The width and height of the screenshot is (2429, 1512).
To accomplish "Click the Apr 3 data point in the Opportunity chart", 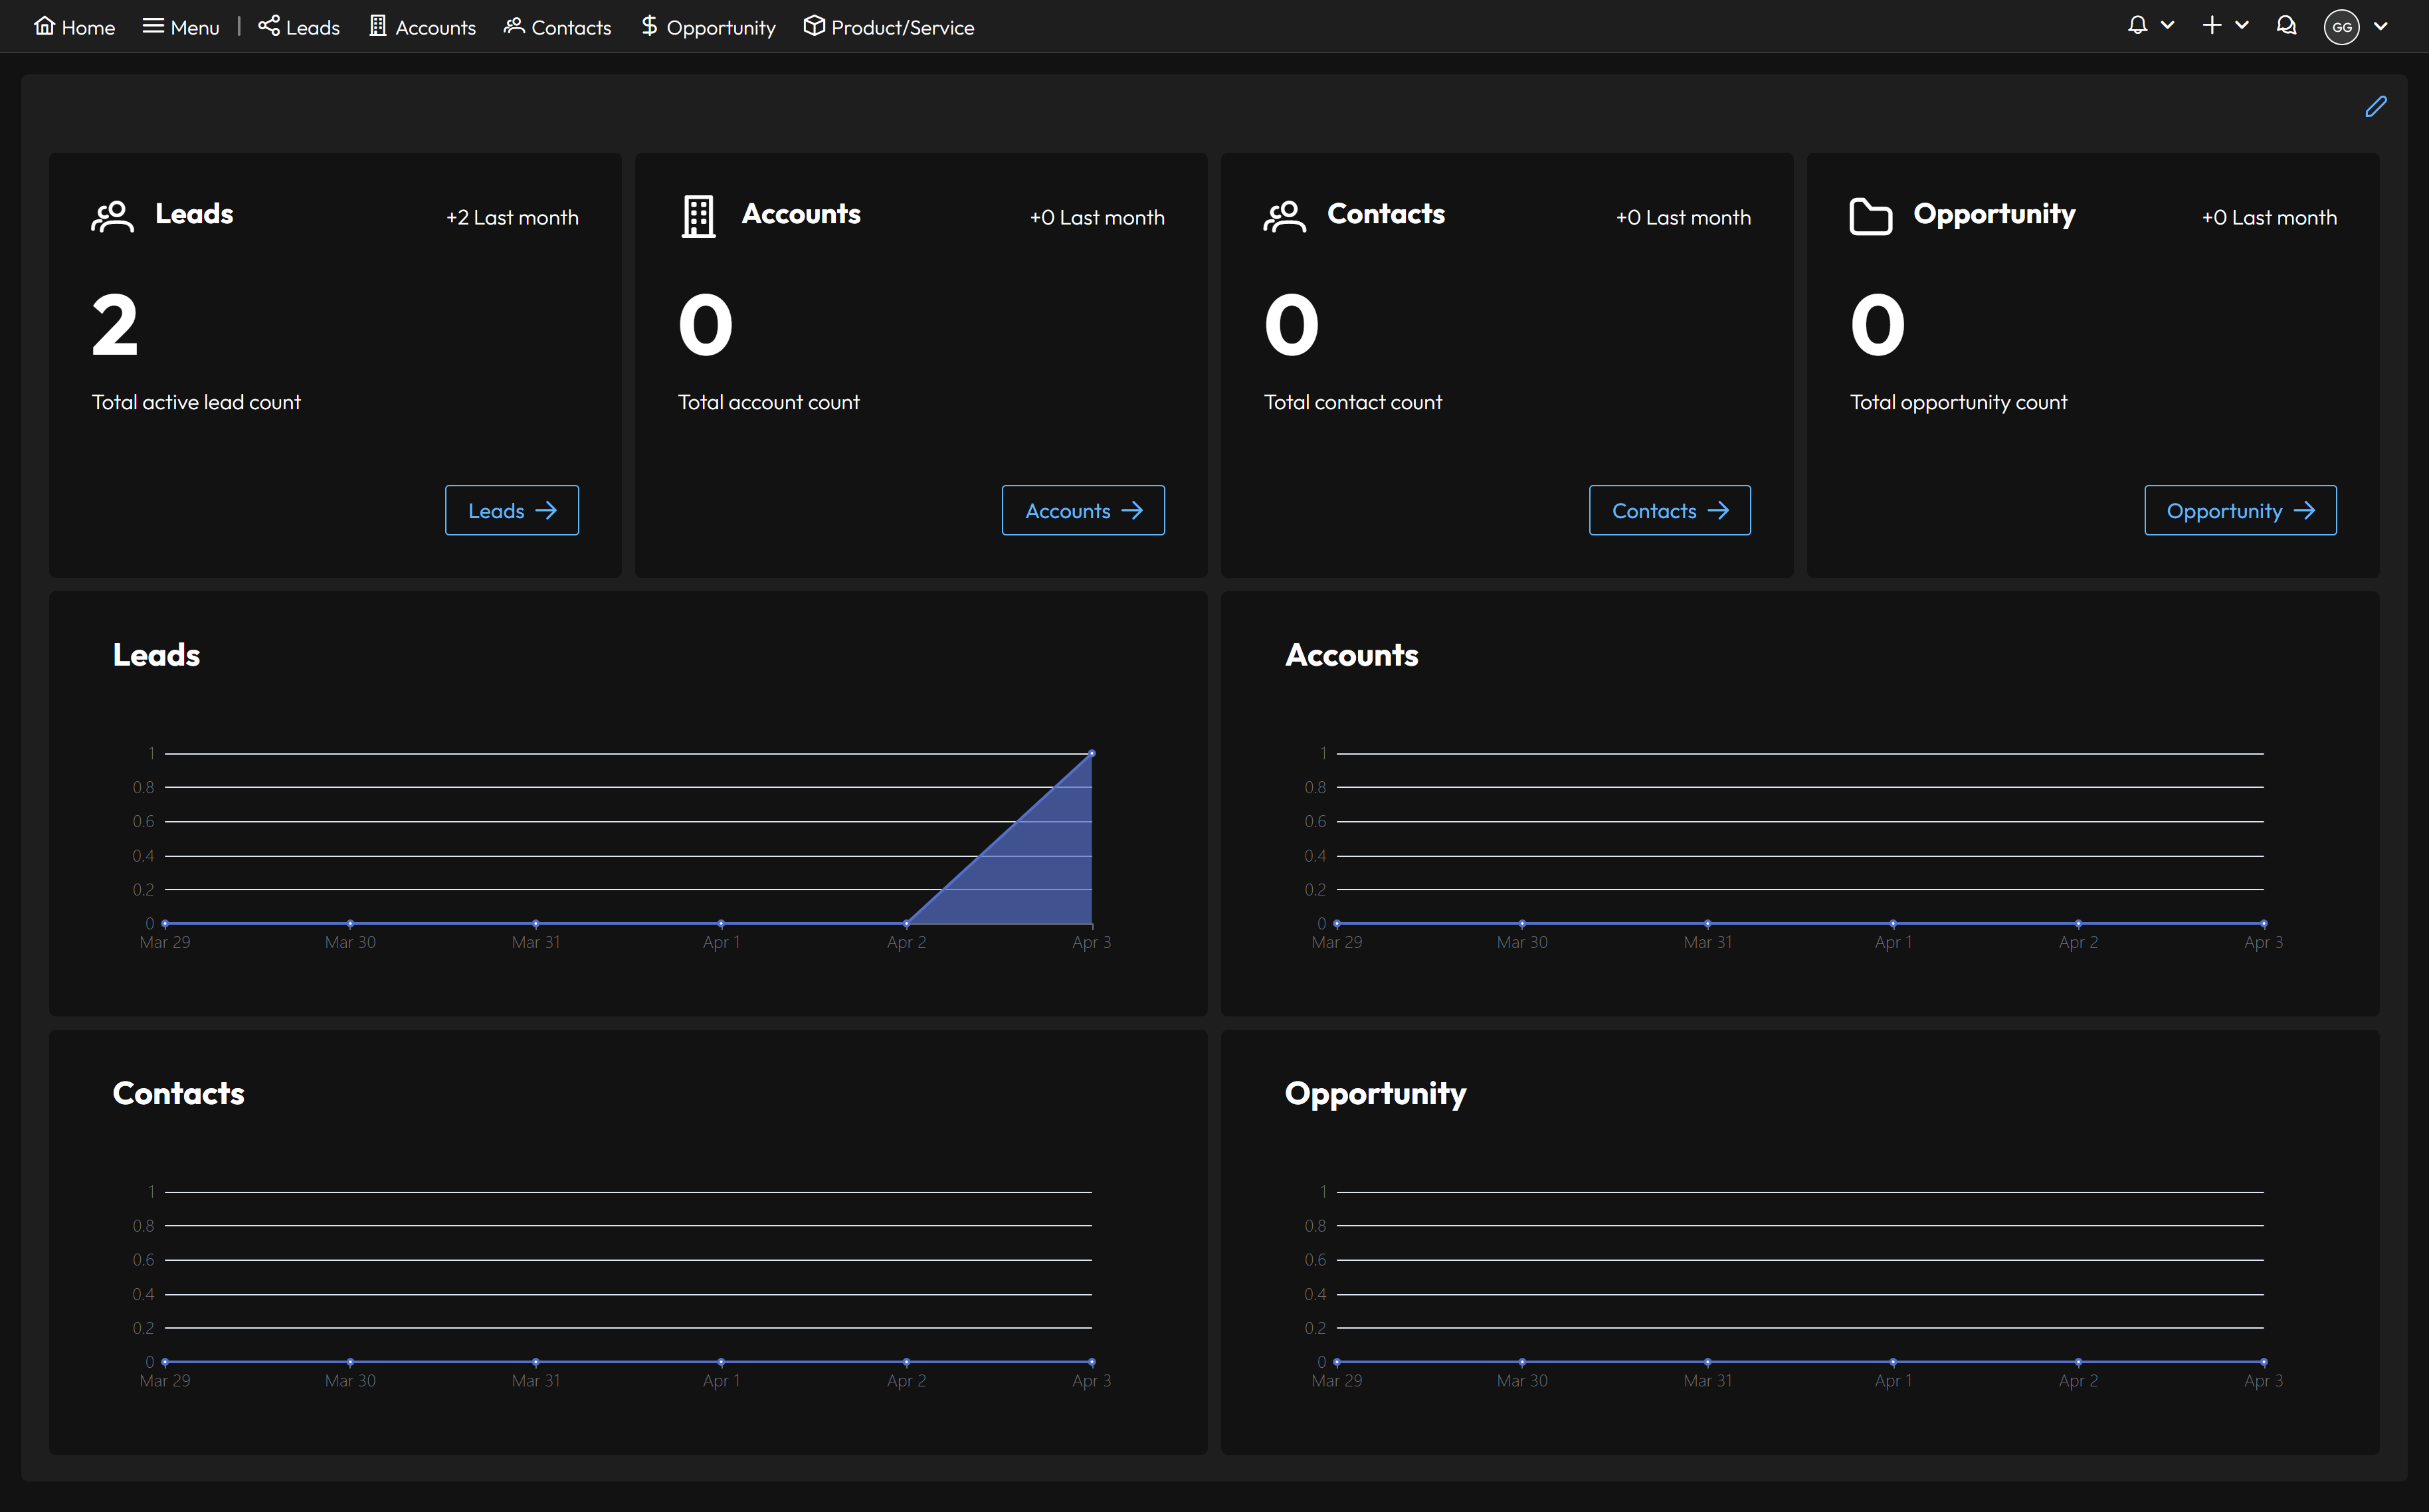I will [x=2264, y=1362].
